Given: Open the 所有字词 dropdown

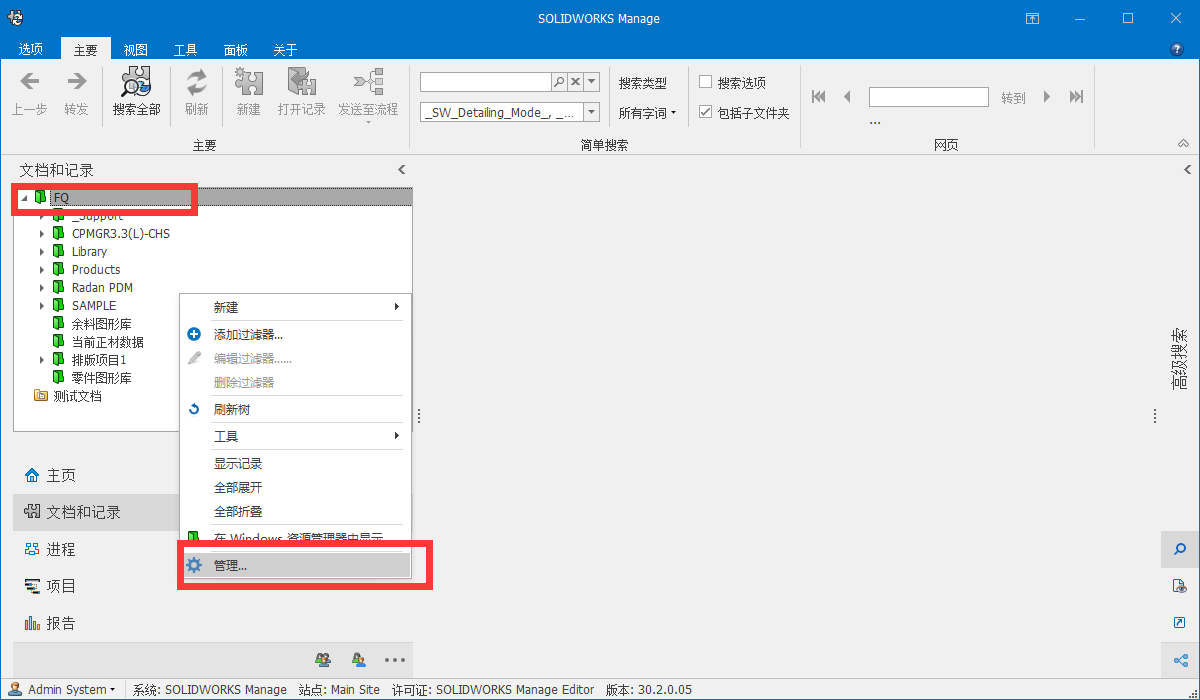Looking at the screenshot, I should 647,113.
